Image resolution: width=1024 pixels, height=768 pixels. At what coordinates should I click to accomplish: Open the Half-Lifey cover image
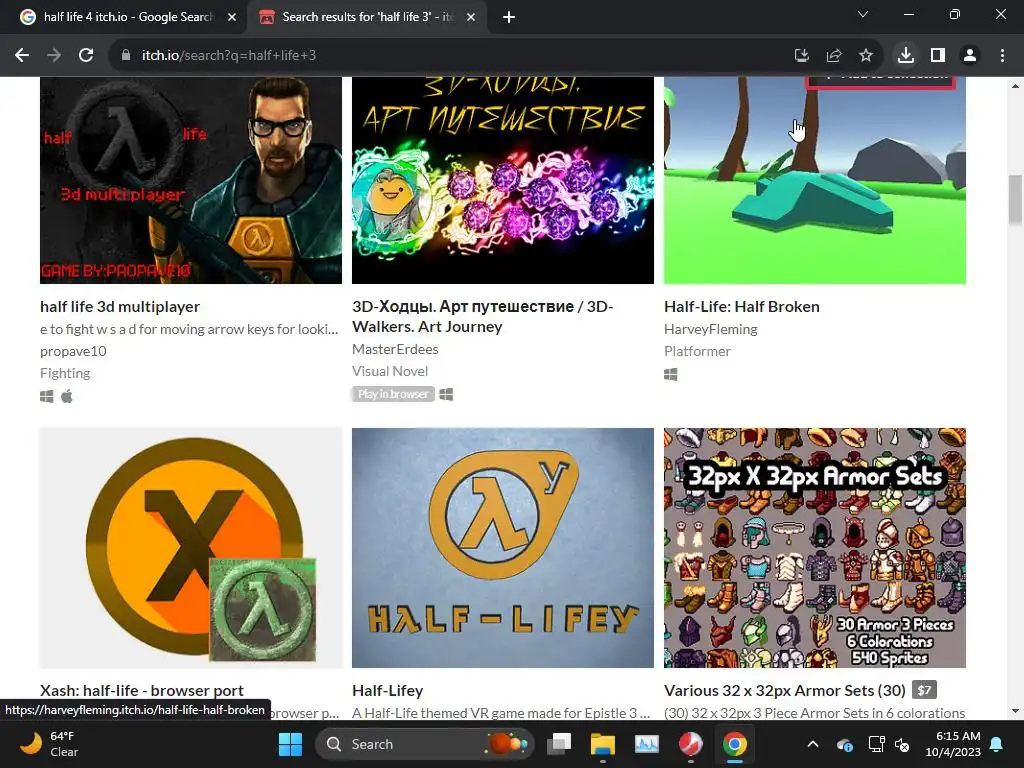click(x=503, y=548)
